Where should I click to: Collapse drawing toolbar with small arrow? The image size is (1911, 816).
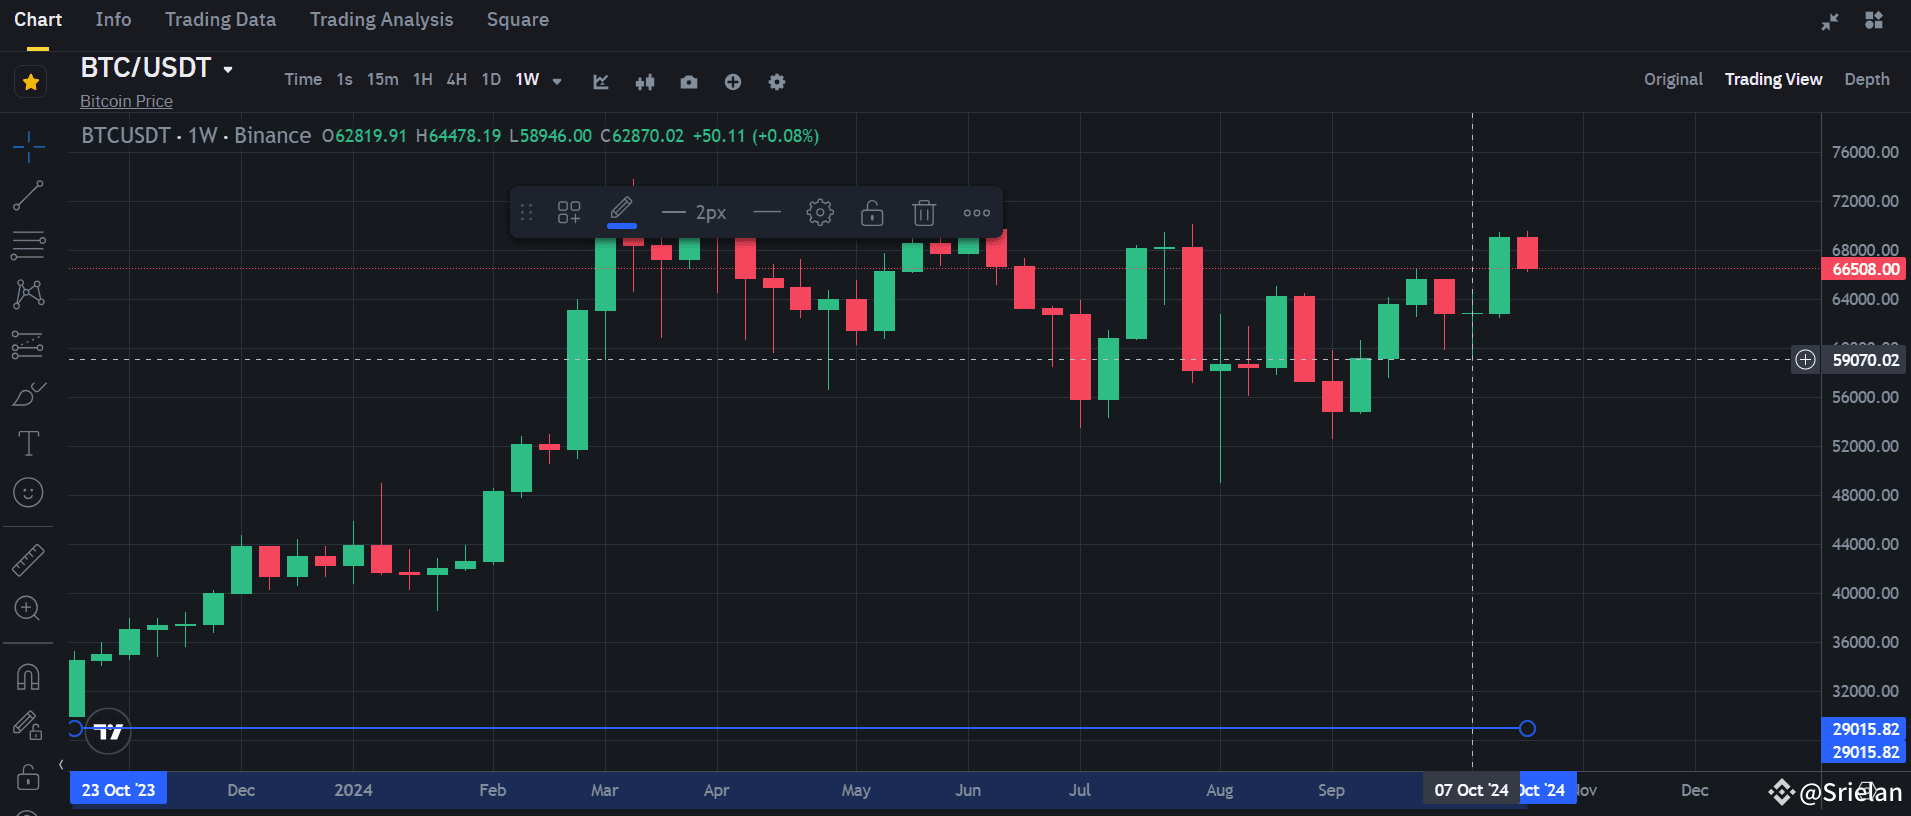61,765
